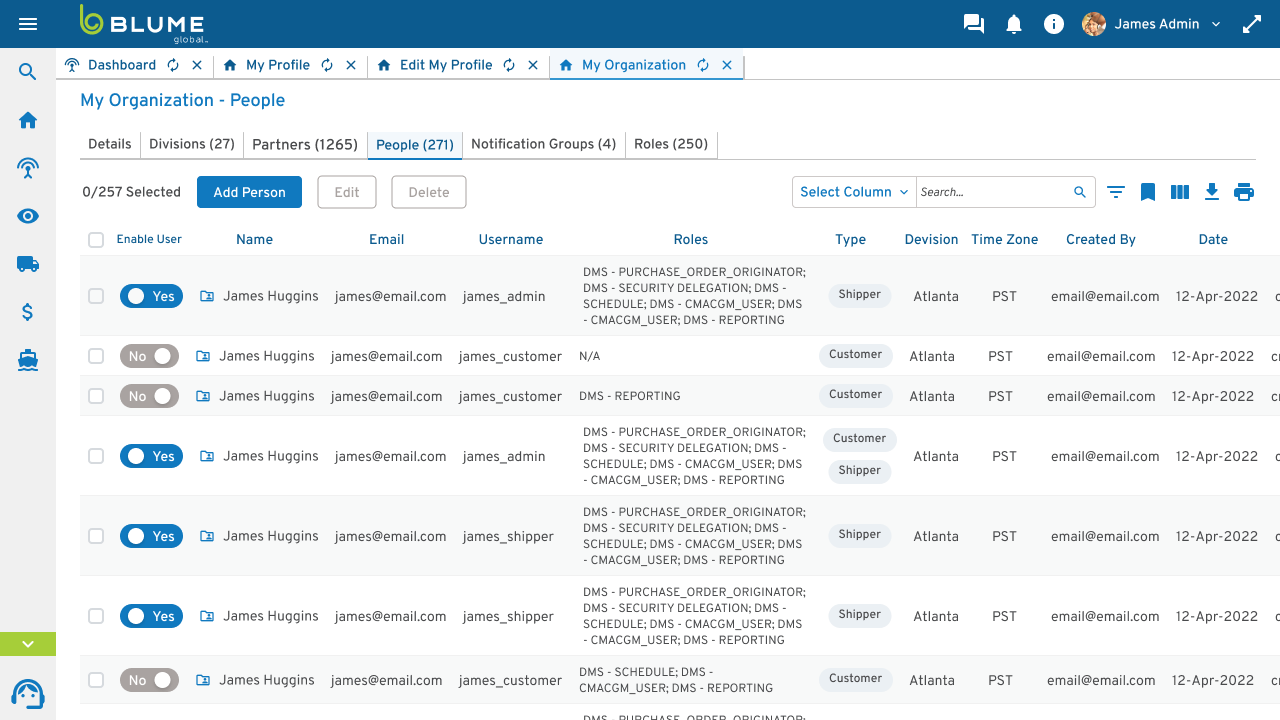This screenshot has height=720, width=1280.
Task: Click James Admin avatar picture
Action: point(1094,24)
